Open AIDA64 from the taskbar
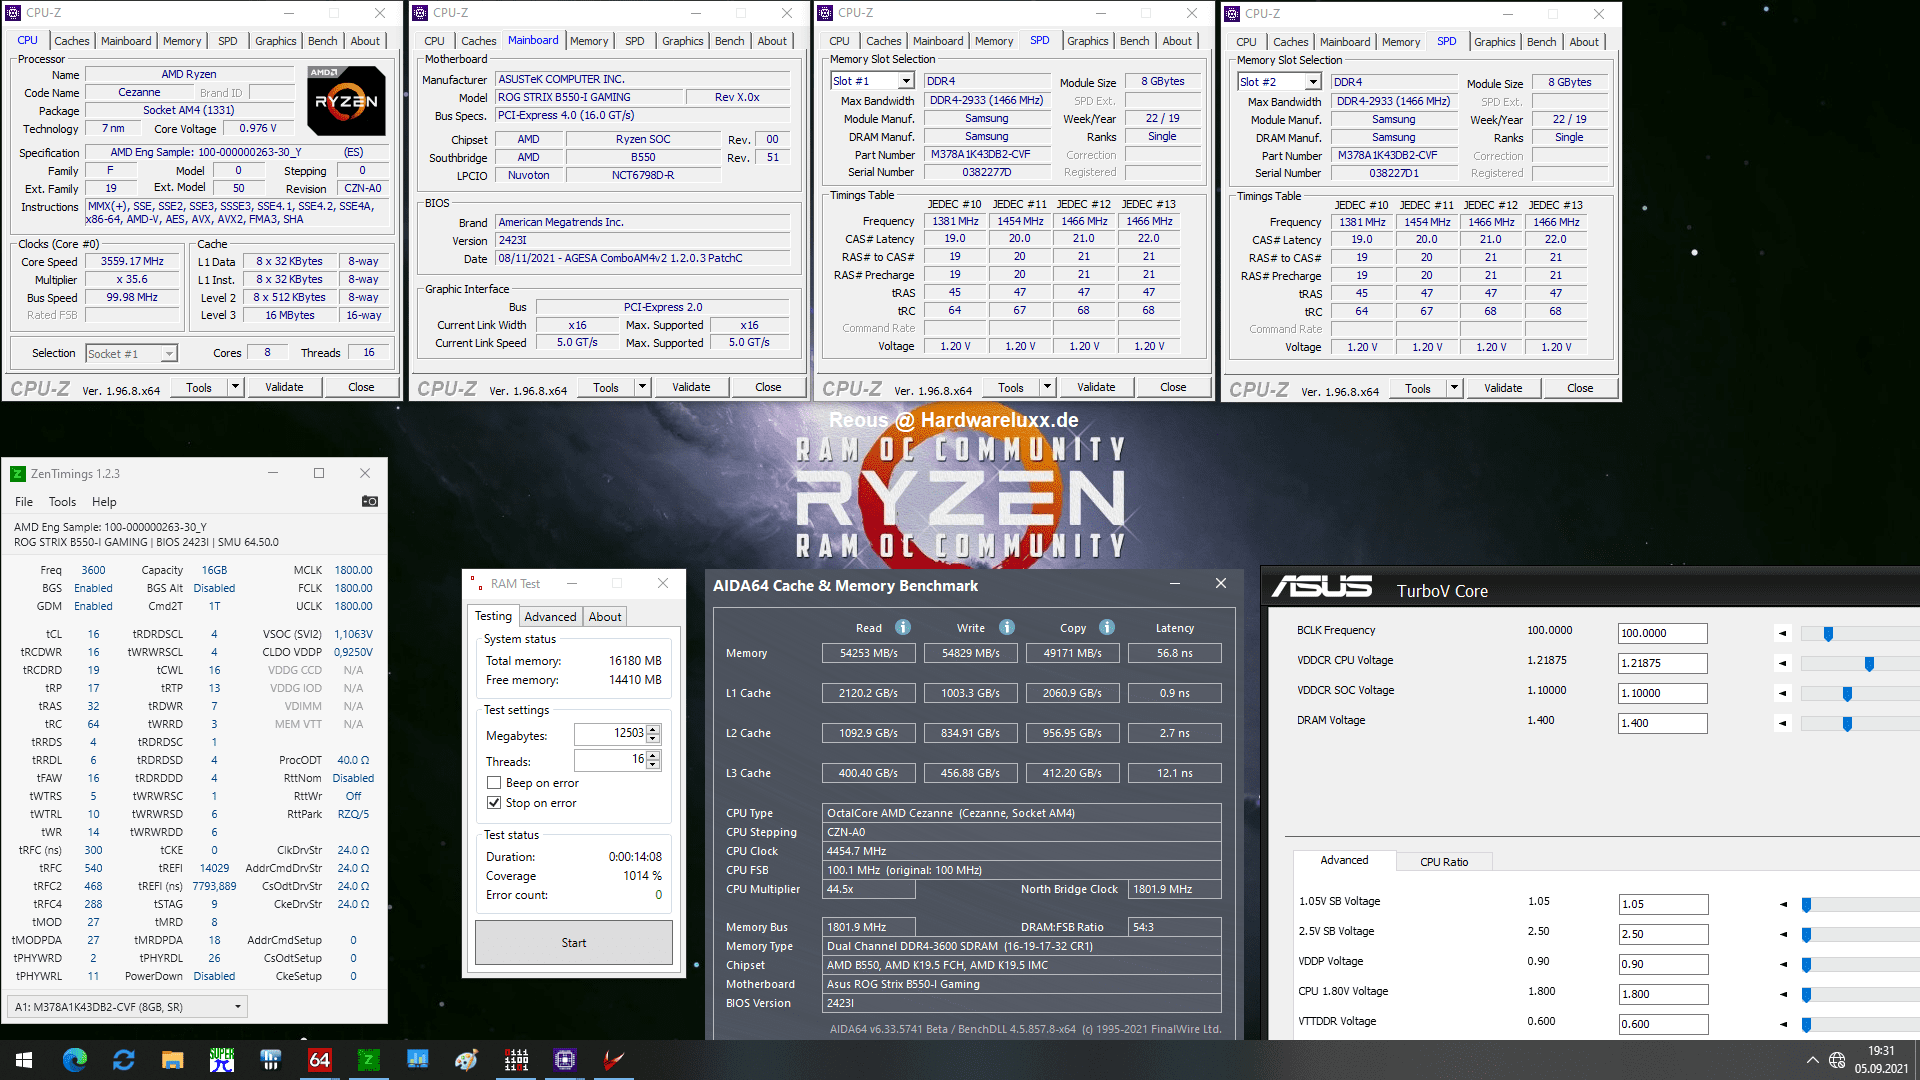 click(319, 1060)
